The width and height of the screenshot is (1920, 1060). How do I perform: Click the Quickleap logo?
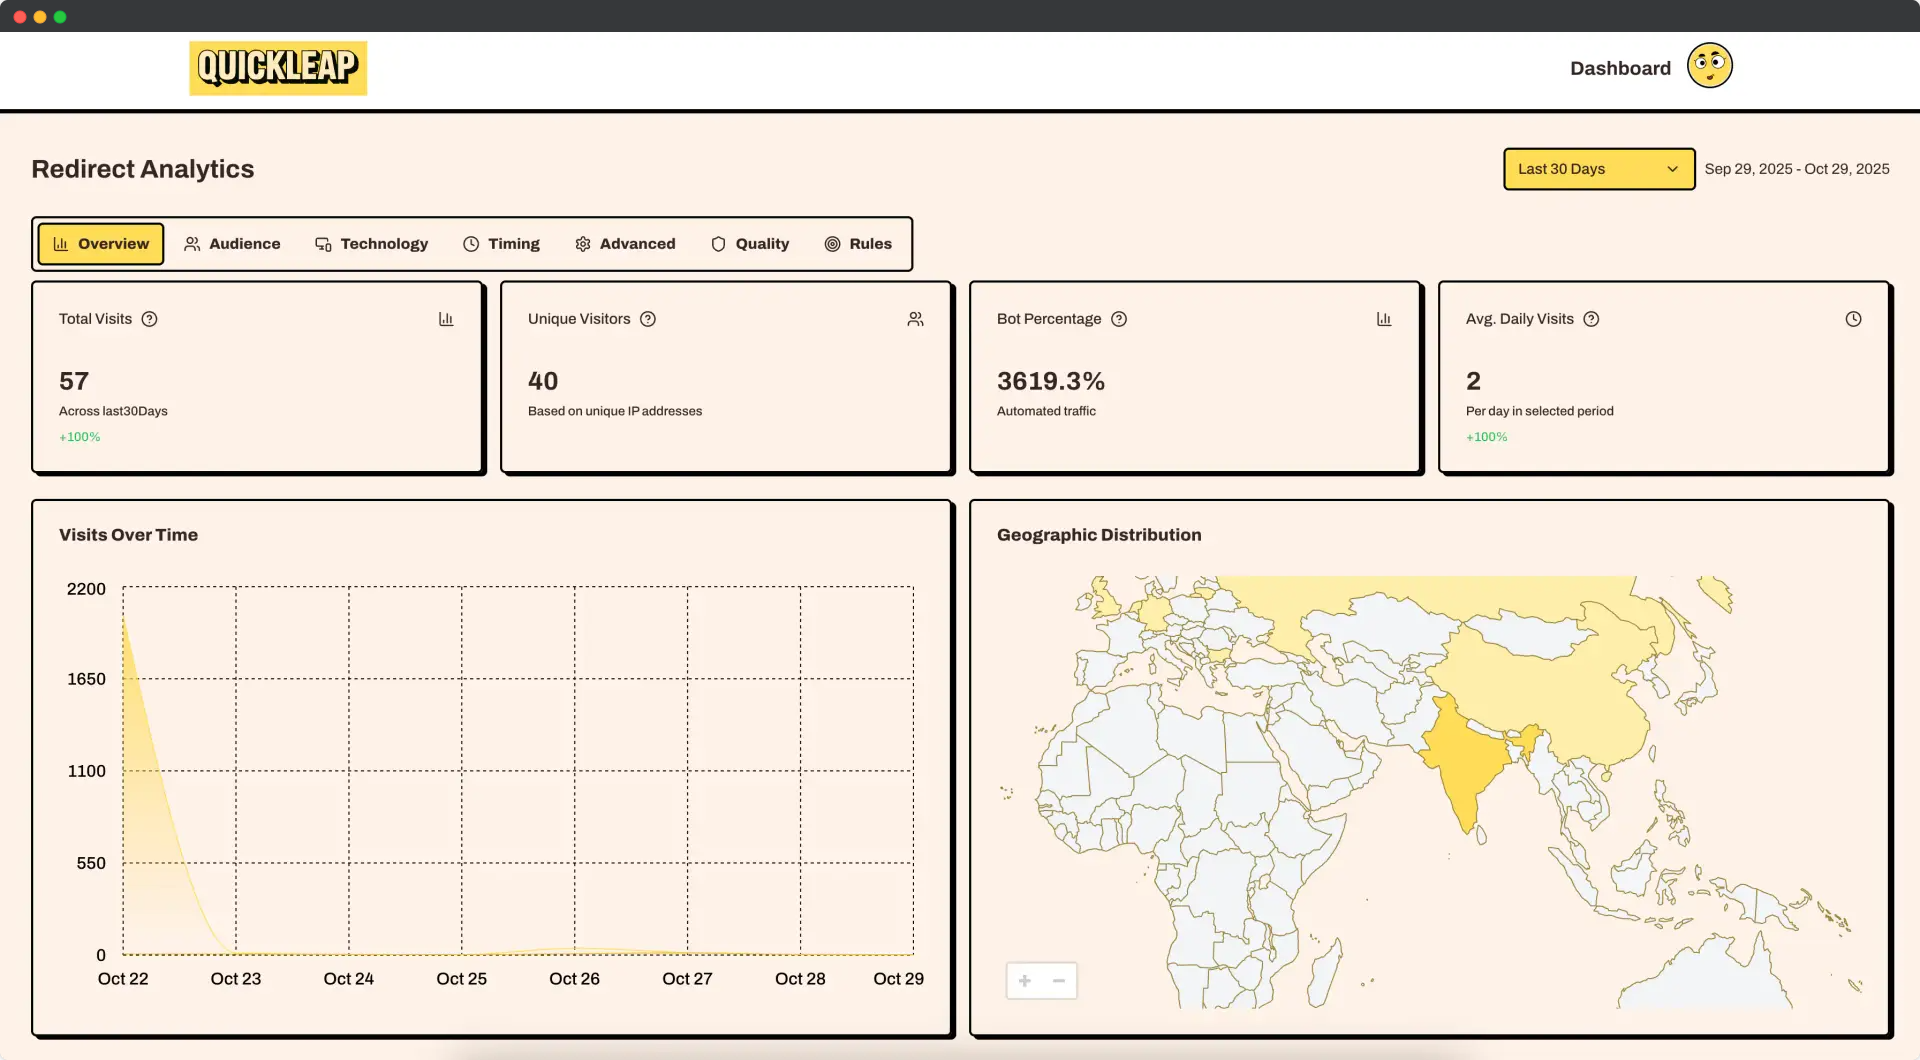pyautogui.click(x=278, y=67)
